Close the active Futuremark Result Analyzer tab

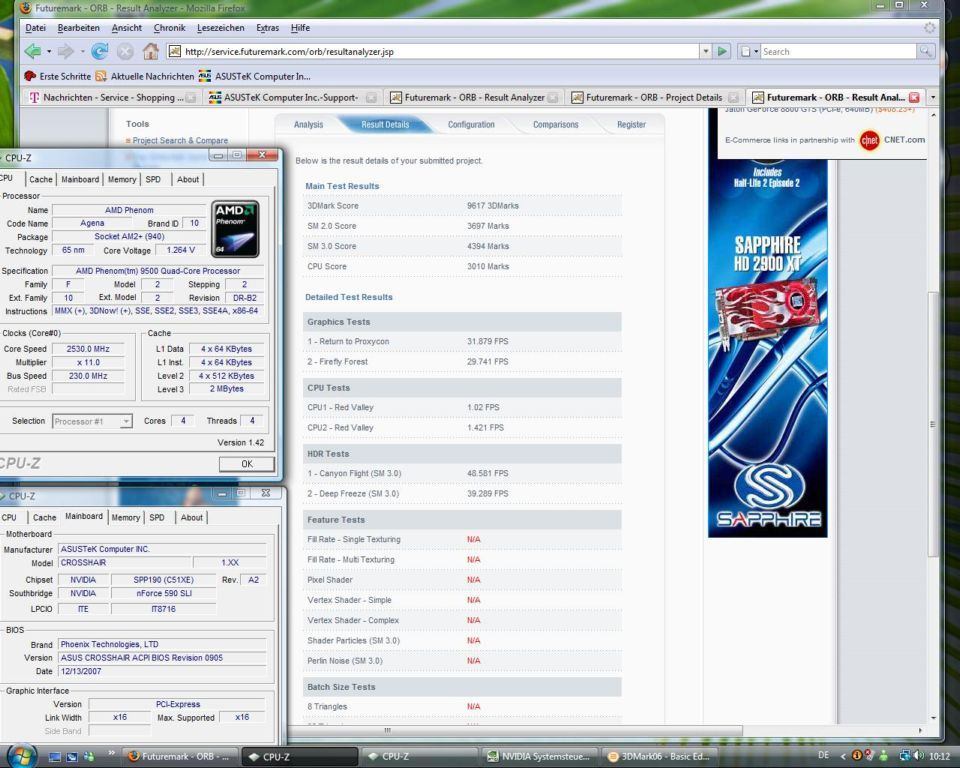pyautogui.click(x=914, y=97)
